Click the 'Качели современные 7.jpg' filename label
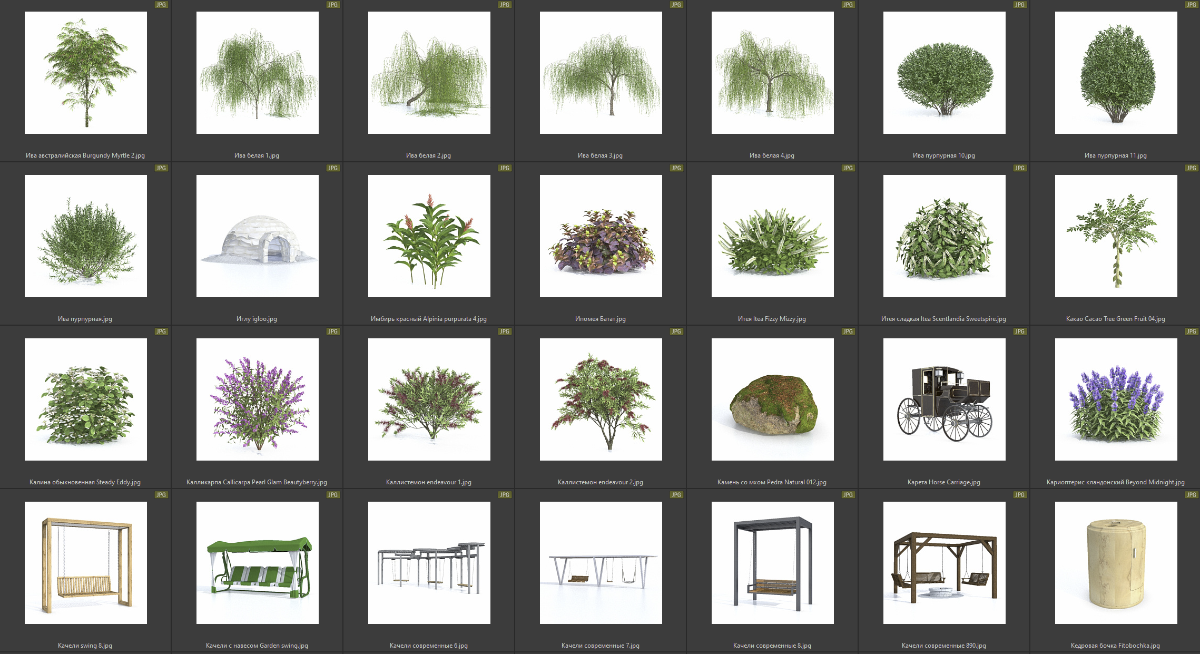Image resolution: width=1200 pixels, height=654 pixels. pyautogui.click(x=600, y=645)
